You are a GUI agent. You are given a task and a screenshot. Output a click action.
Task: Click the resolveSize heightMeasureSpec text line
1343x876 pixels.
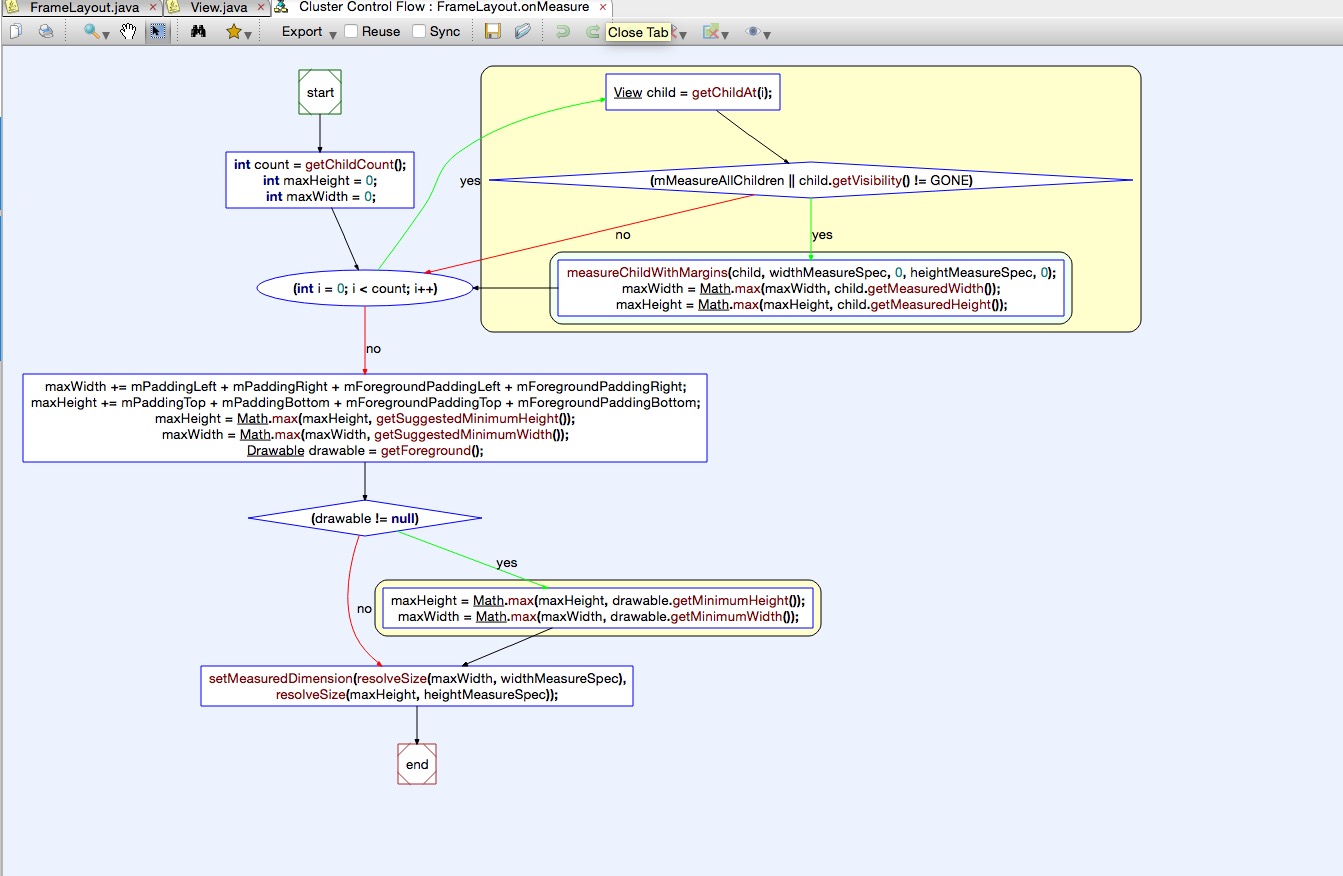click(417, 694)
